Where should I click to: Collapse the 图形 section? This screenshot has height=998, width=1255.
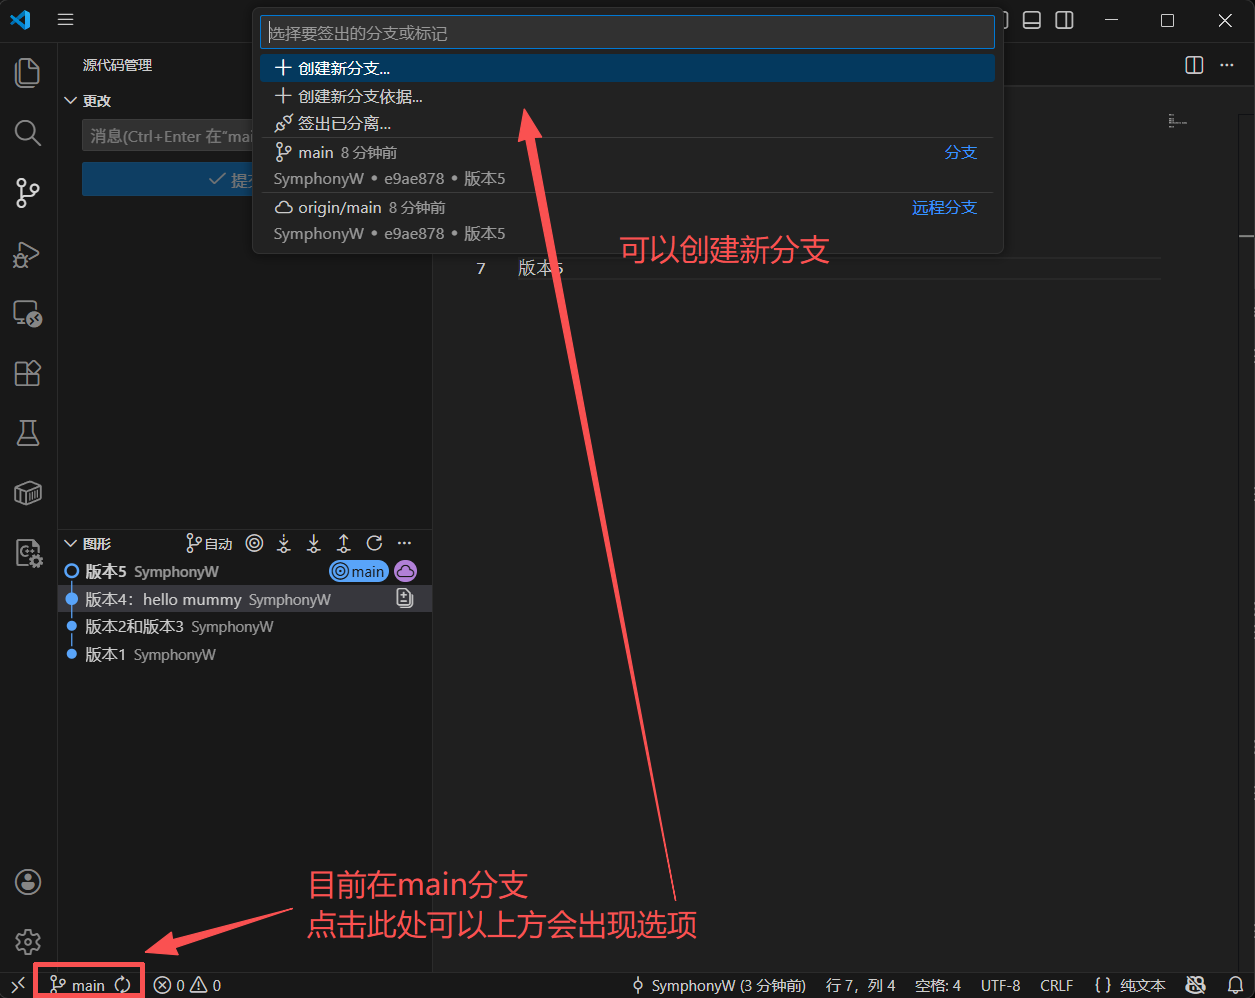tap(70, 543)
